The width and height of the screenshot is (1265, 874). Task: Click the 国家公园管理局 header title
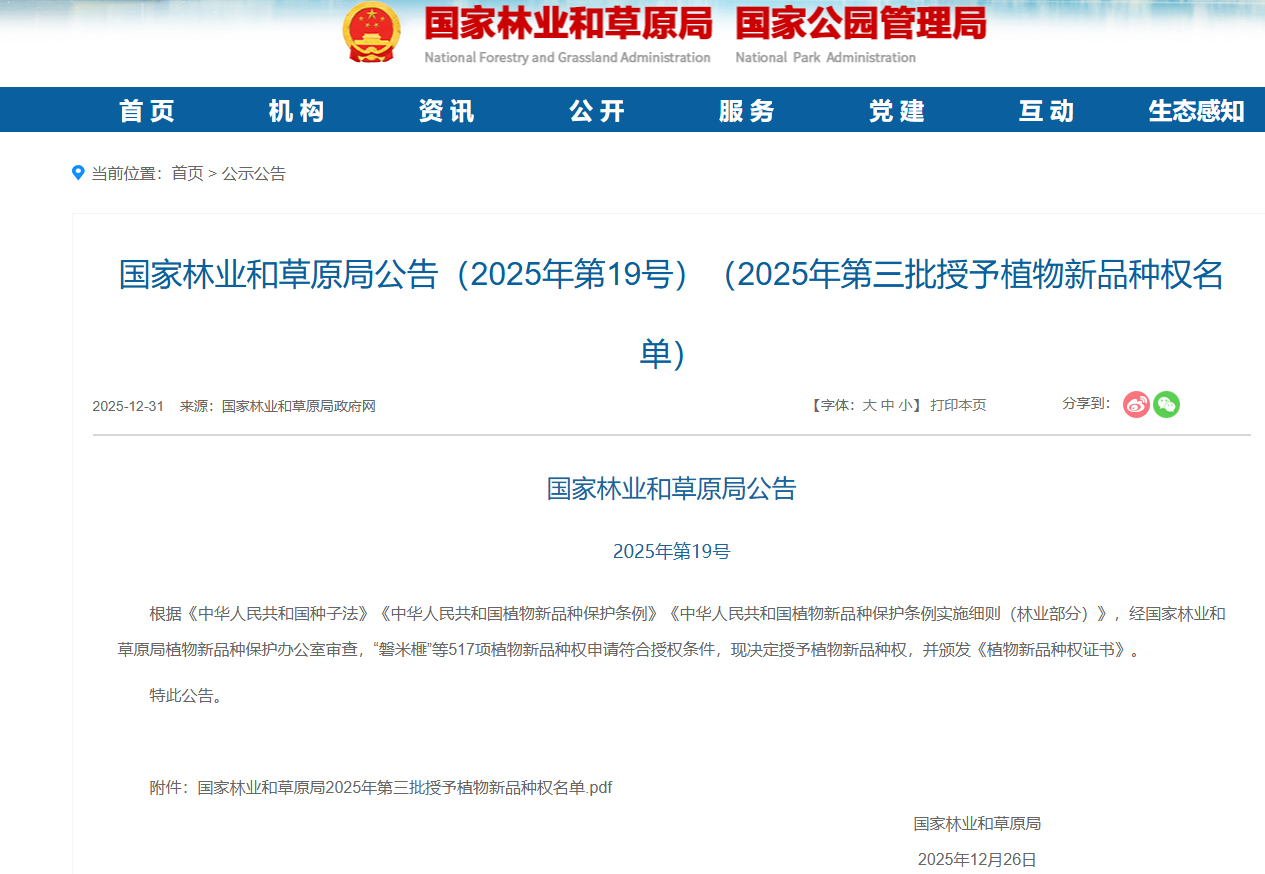(860, 24)
